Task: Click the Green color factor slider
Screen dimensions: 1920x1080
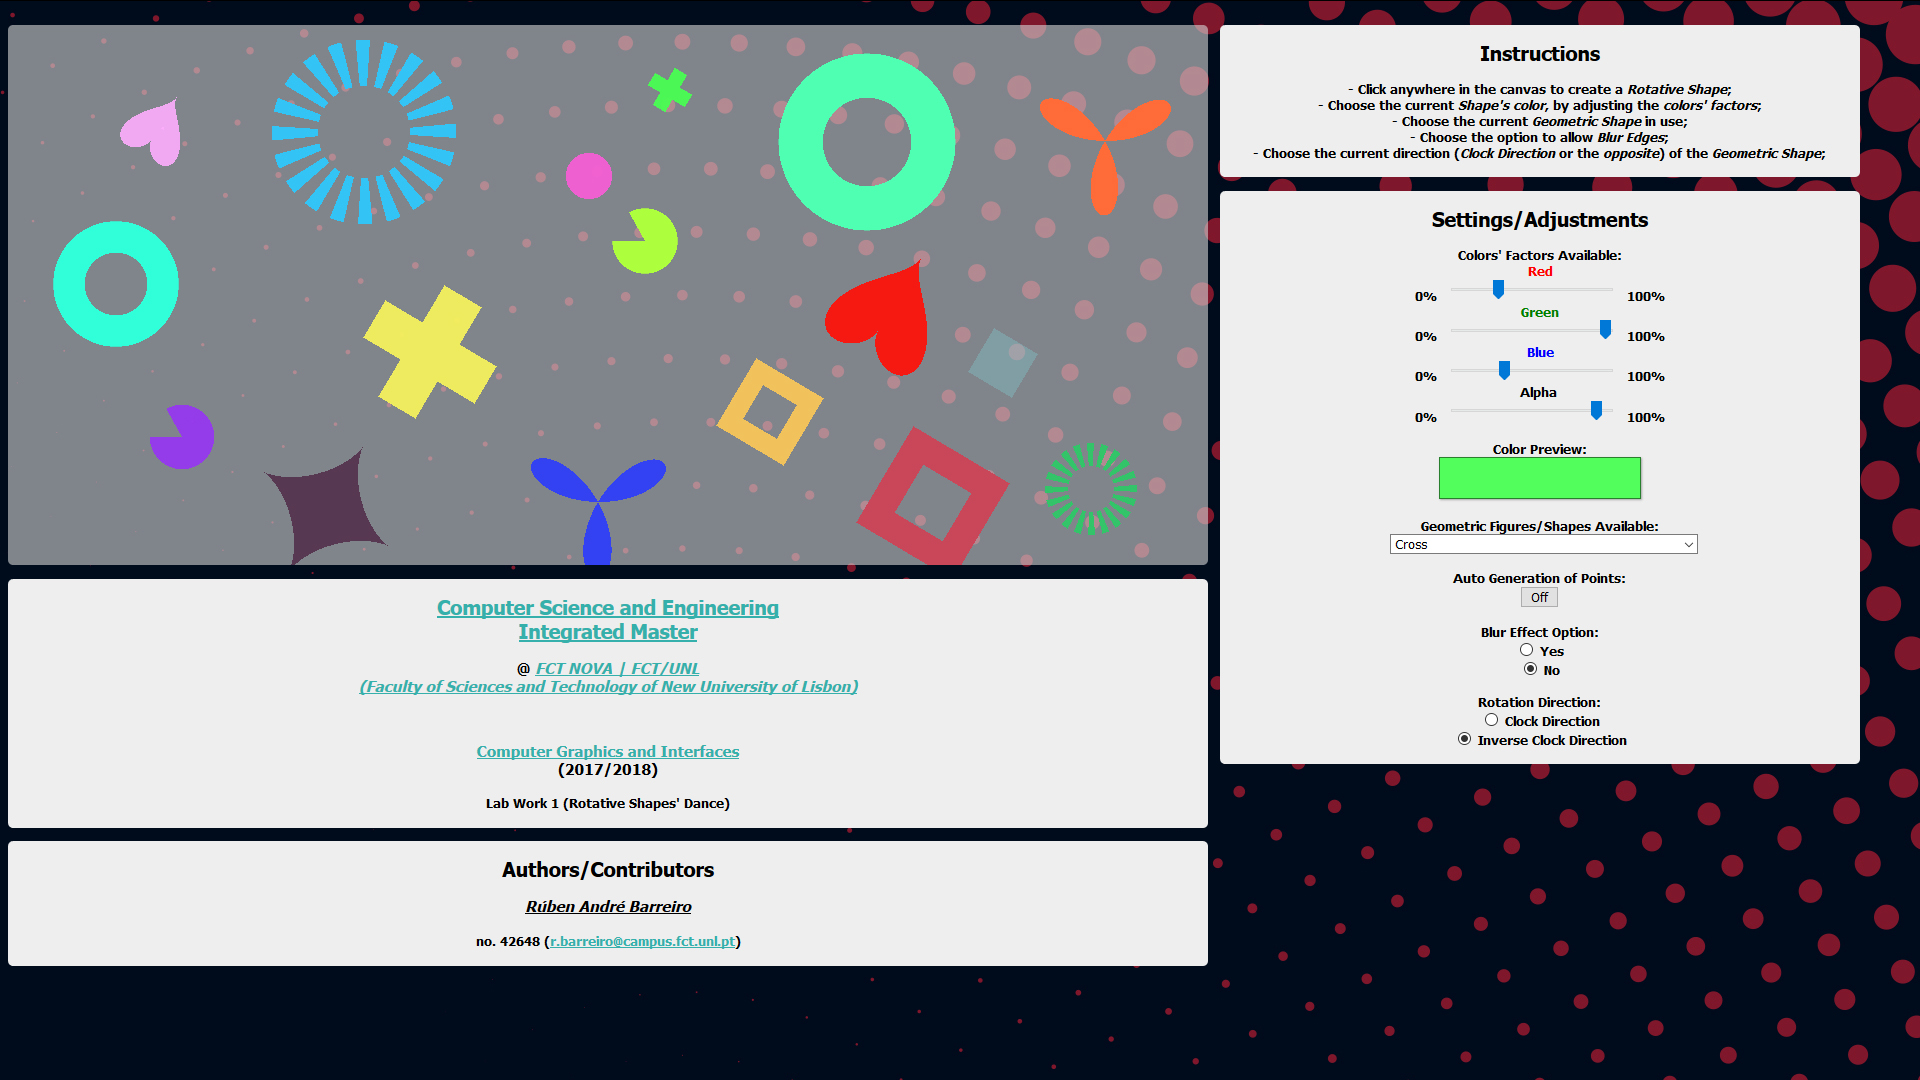Action: [1605, 330]
